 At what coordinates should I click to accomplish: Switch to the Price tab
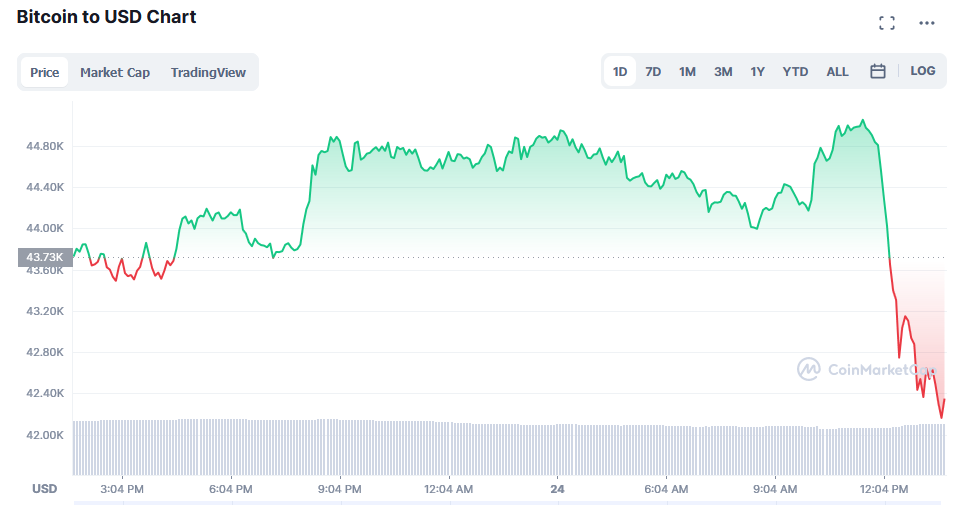[45, 72]
